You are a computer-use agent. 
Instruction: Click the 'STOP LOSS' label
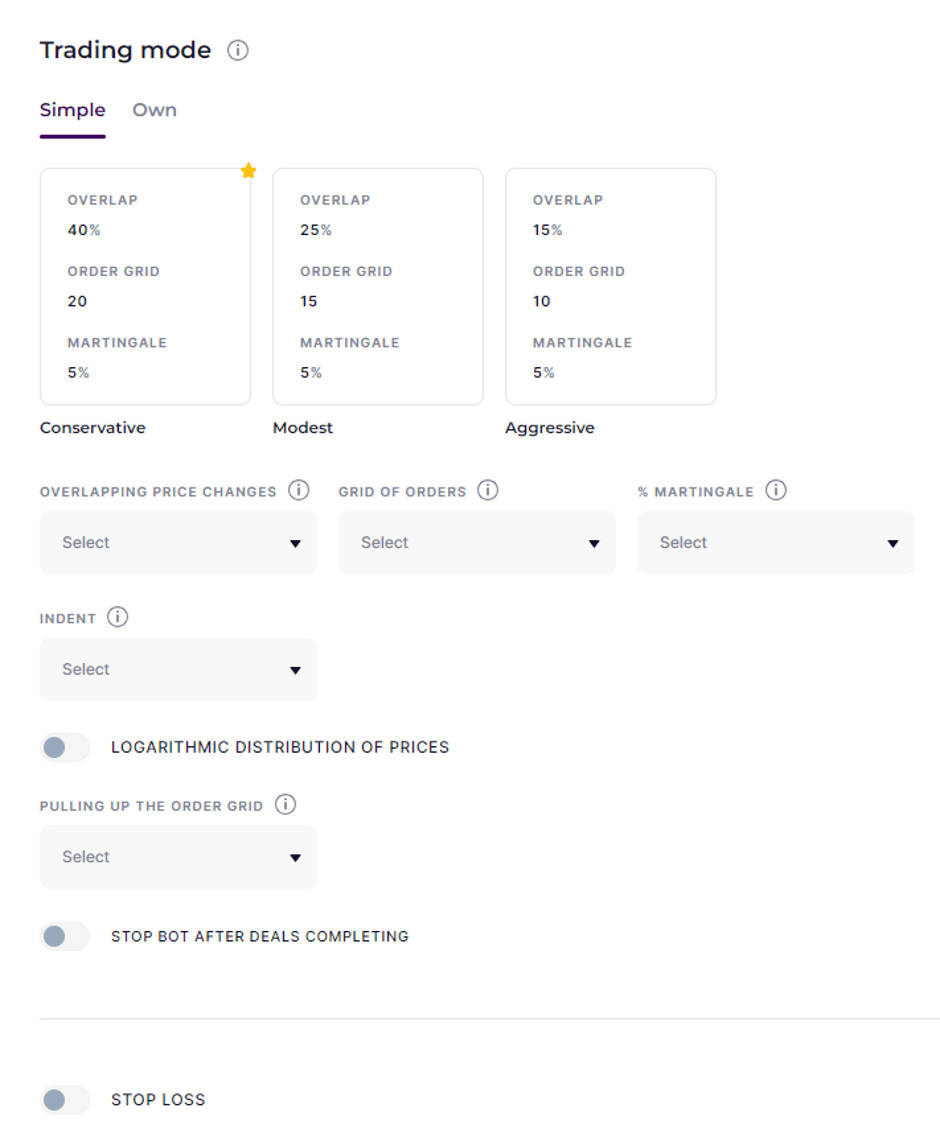point(158,1100)
